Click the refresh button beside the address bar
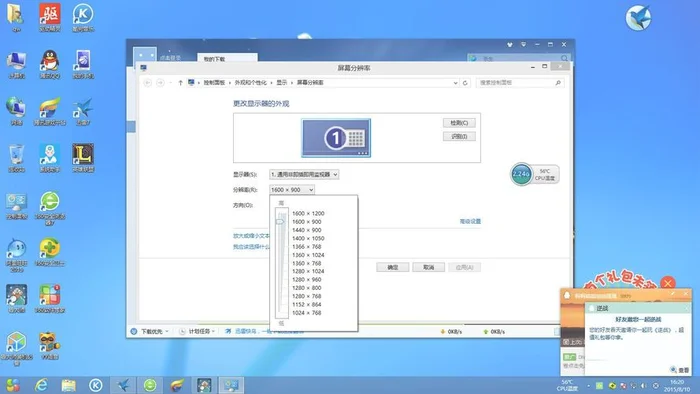 click(465, 83)
